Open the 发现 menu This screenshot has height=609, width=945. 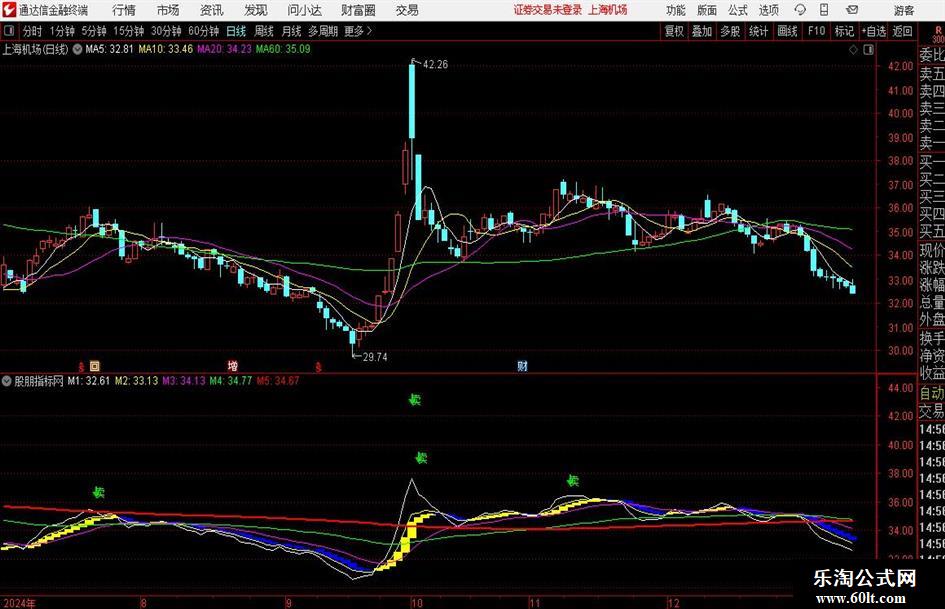coord(256,10)
